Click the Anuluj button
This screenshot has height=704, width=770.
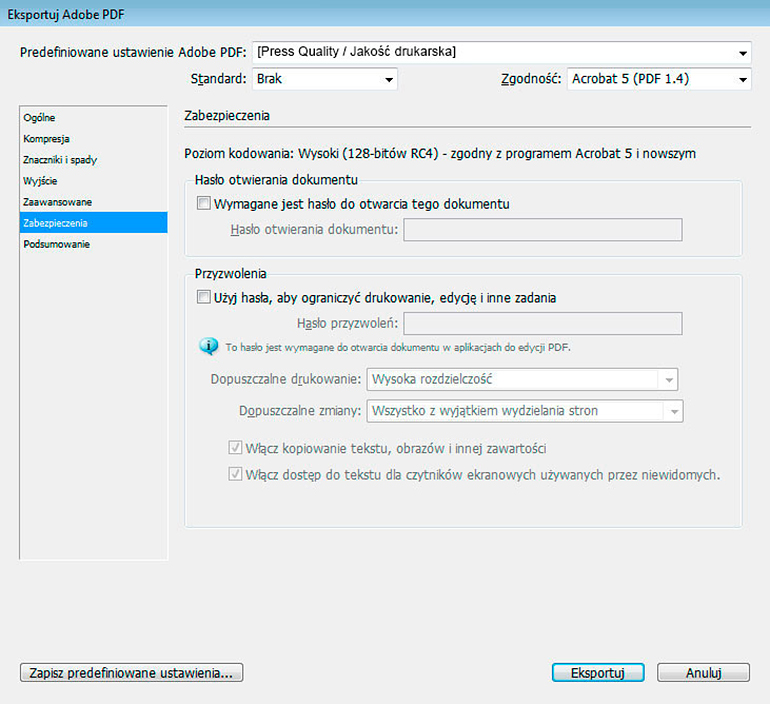pyautogui.click(x=703, y=673)
